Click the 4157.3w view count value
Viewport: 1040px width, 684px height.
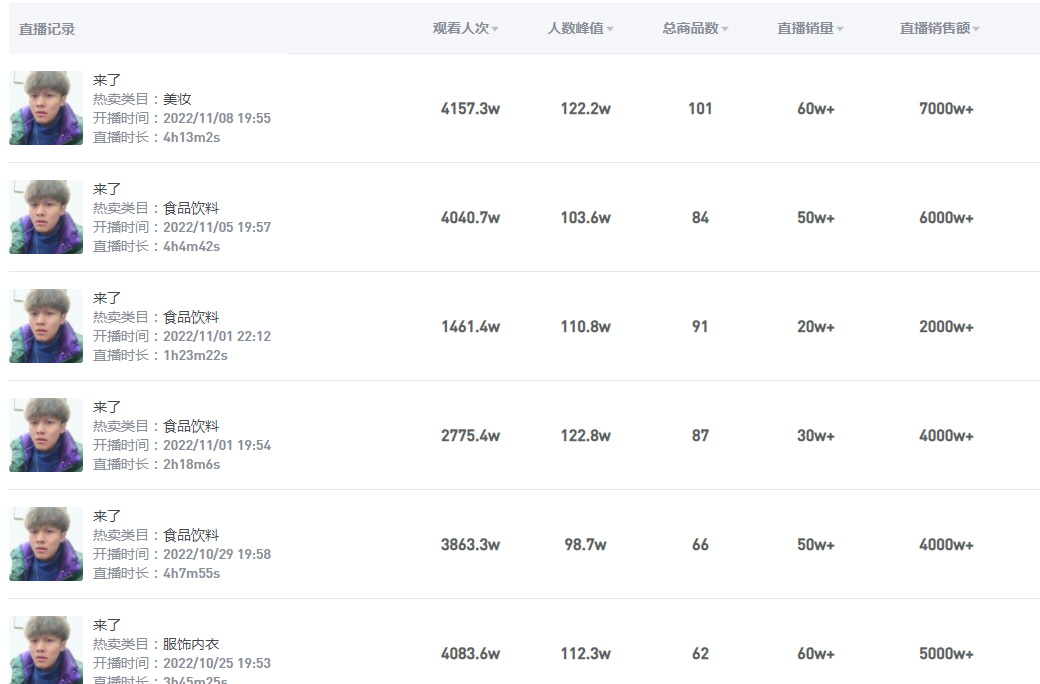pos(470,109)
